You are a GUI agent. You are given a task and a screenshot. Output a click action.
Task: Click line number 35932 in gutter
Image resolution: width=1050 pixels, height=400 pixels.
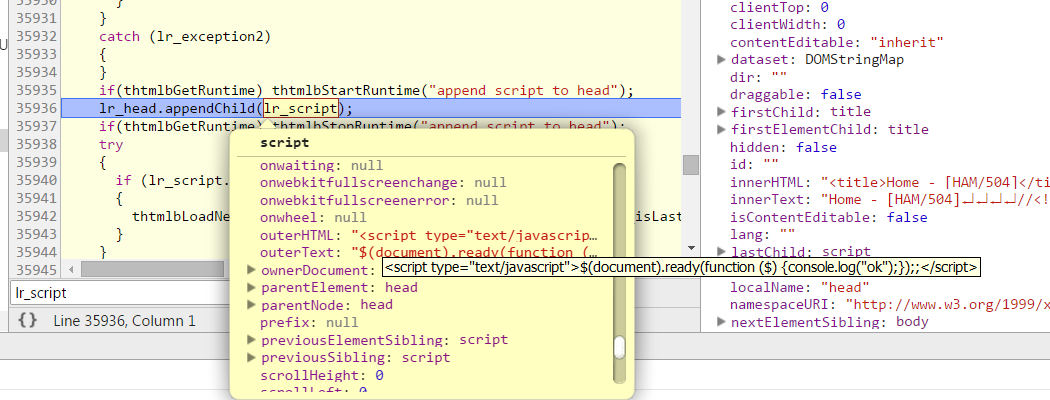[x=35, y=37]
